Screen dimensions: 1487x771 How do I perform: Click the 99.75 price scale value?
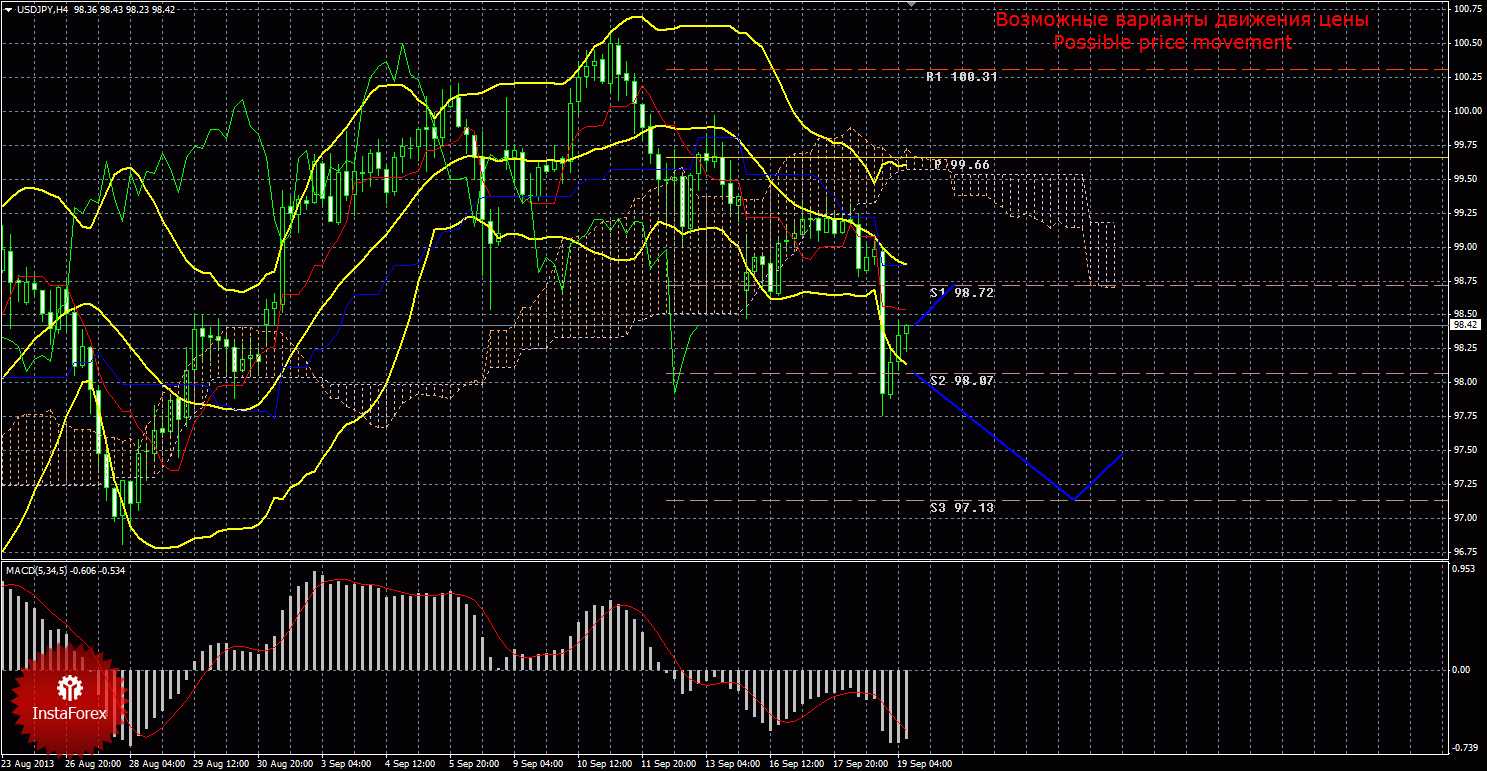pyautogui.click(x=1465, y=145)
